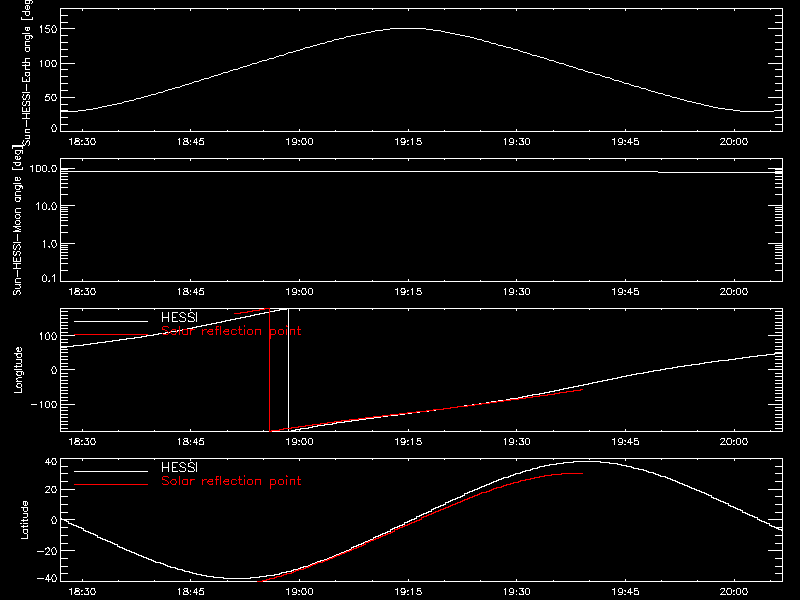The width and height of the screenshot is (800, 600).
Task: Click HESSI legend label in Longitude plot
Action: 179,318
